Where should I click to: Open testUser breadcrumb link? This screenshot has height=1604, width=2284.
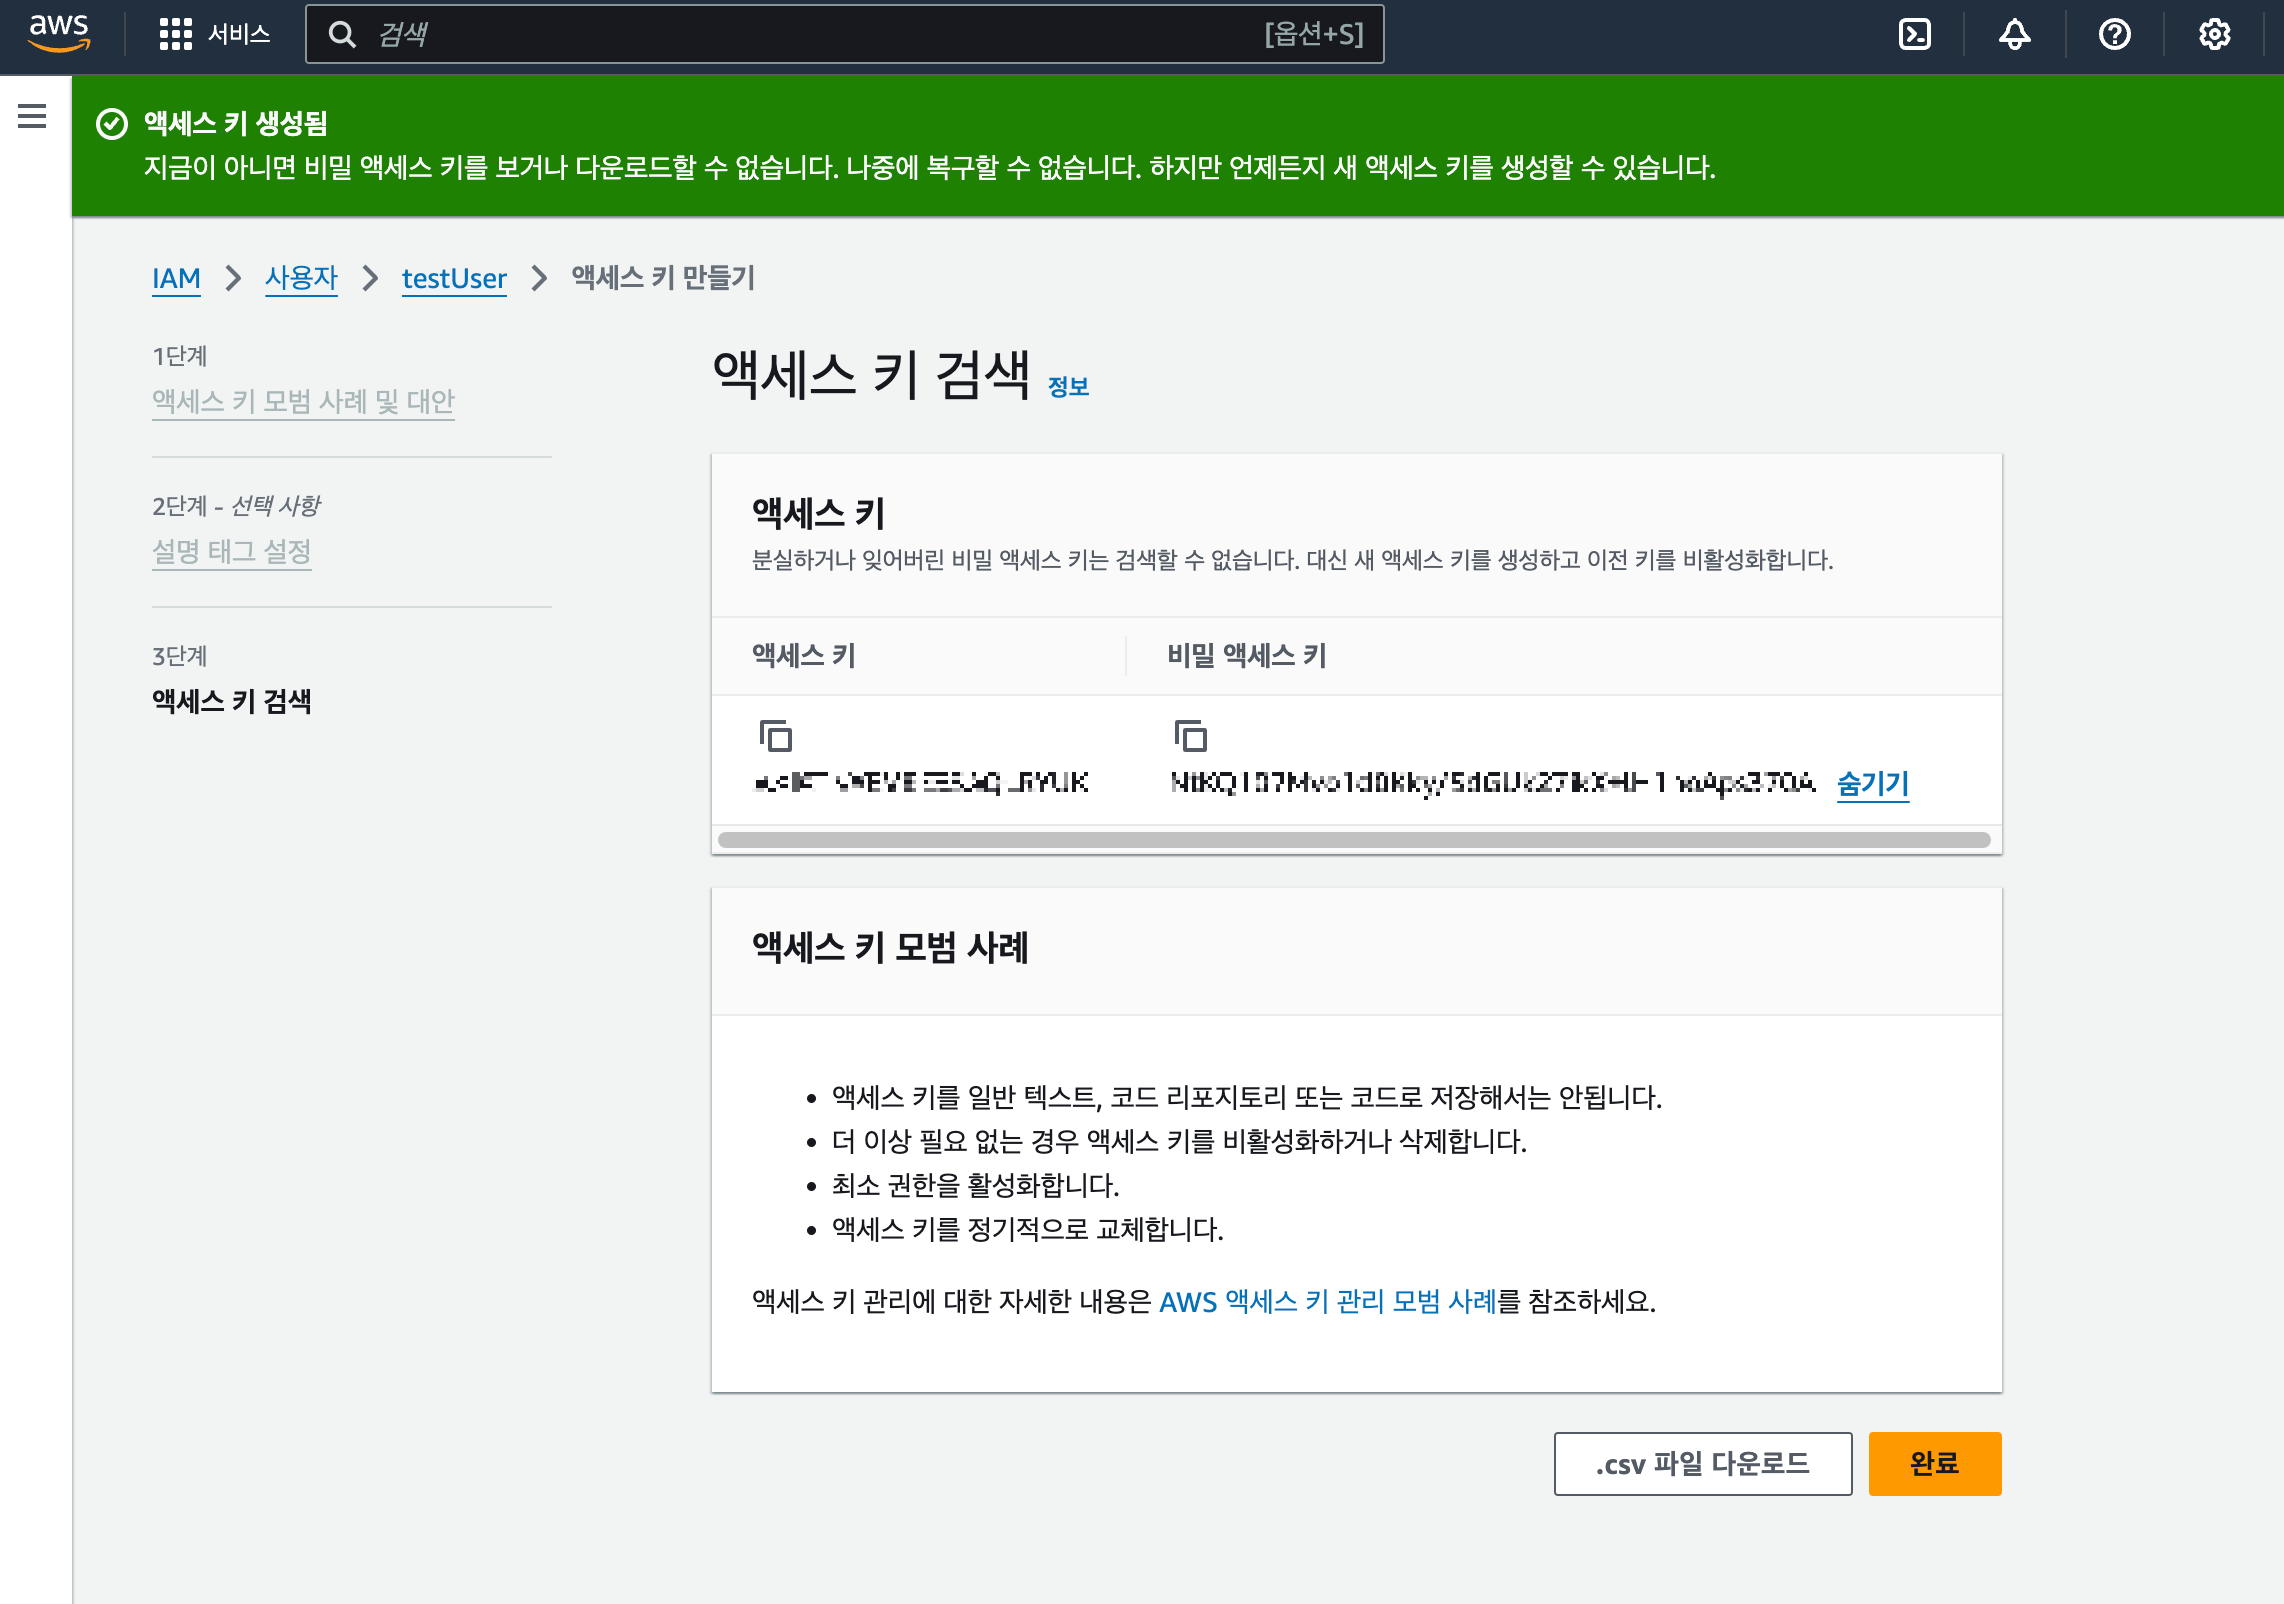pos(454,278)
